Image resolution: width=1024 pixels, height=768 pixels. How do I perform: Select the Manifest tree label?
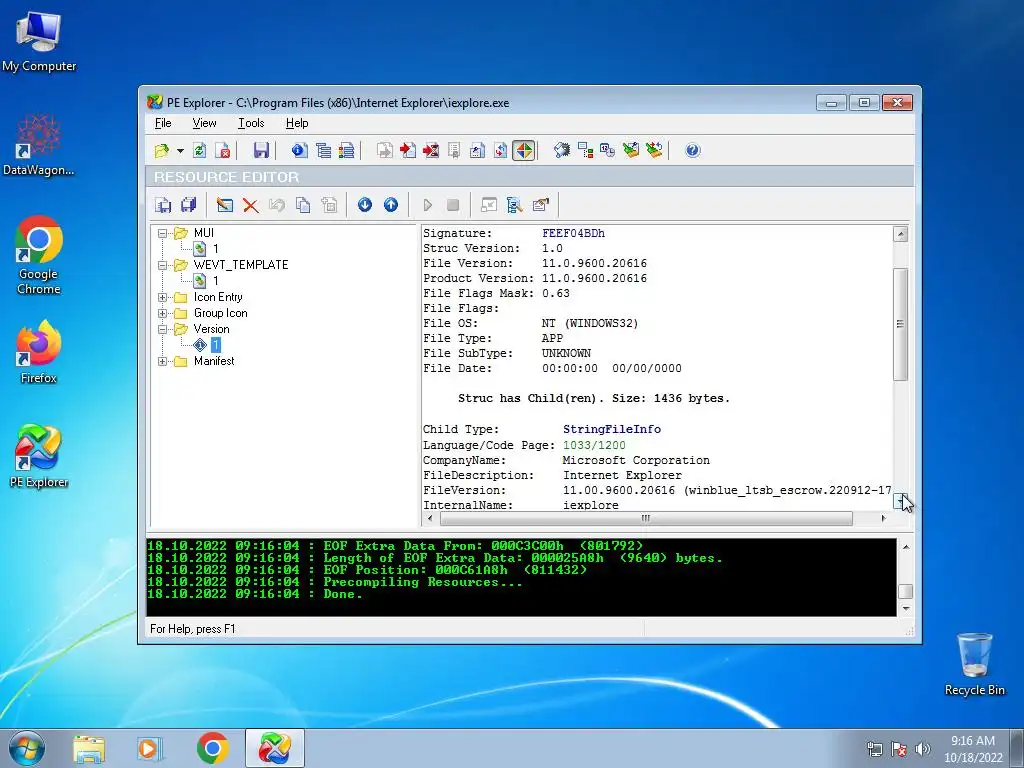(x=214, y=361)
